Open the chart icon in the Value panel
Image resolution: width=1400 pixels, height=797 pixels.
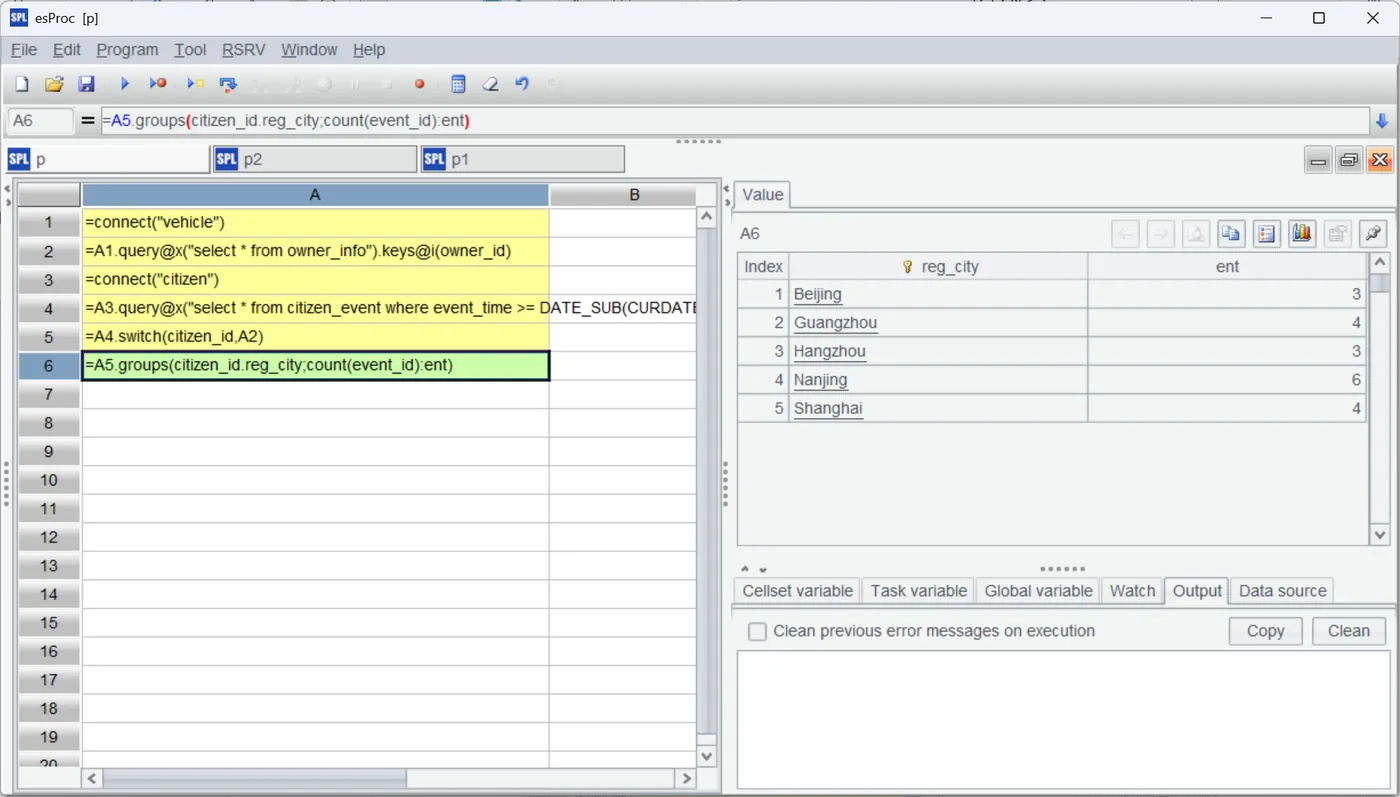pyautogui.click(x=1301, y=234)
